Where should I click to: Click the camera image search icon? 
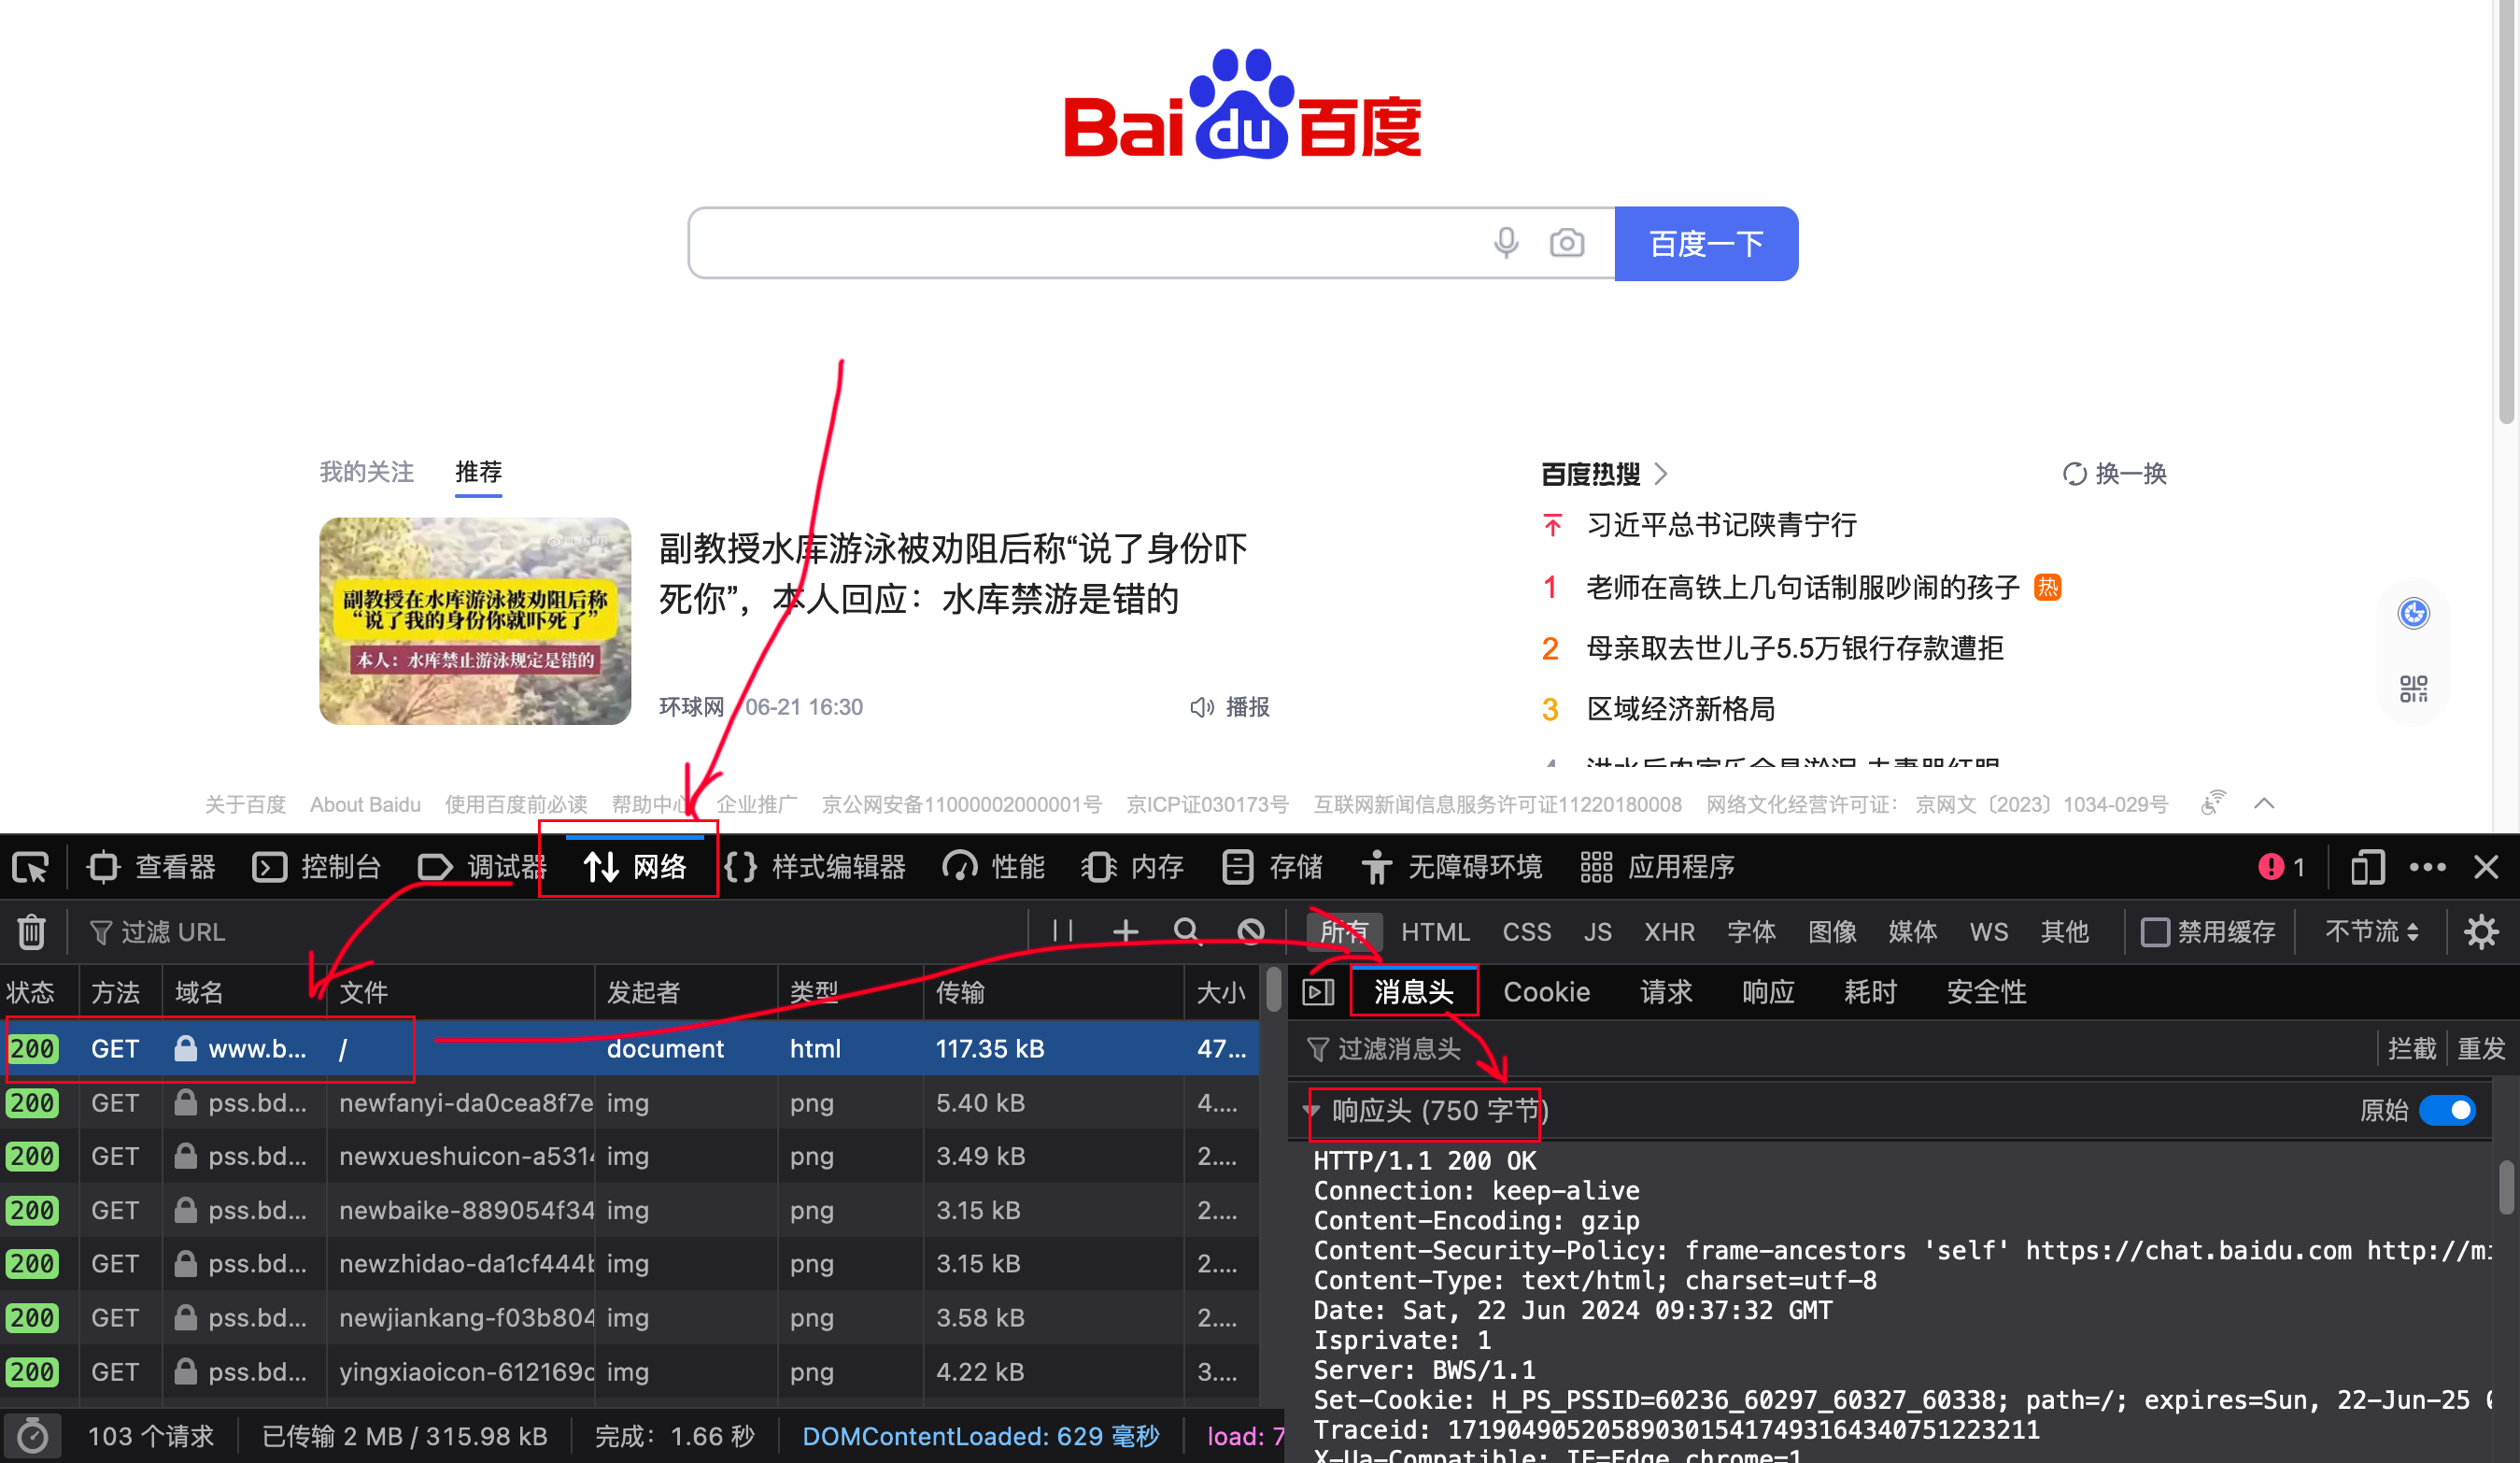[1567, 243]
